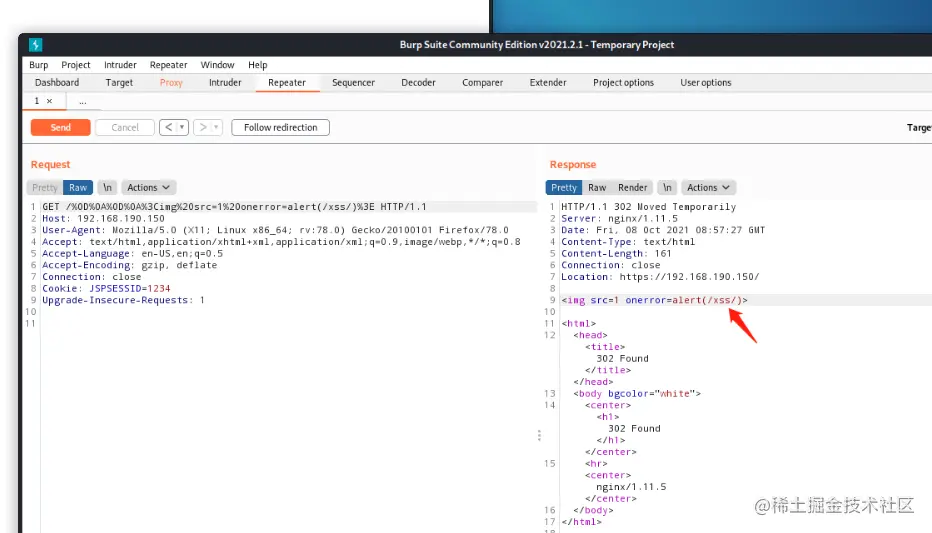Click the User-Agent header line
This screenshot has width=932, height=533.
tap(275, 230)
